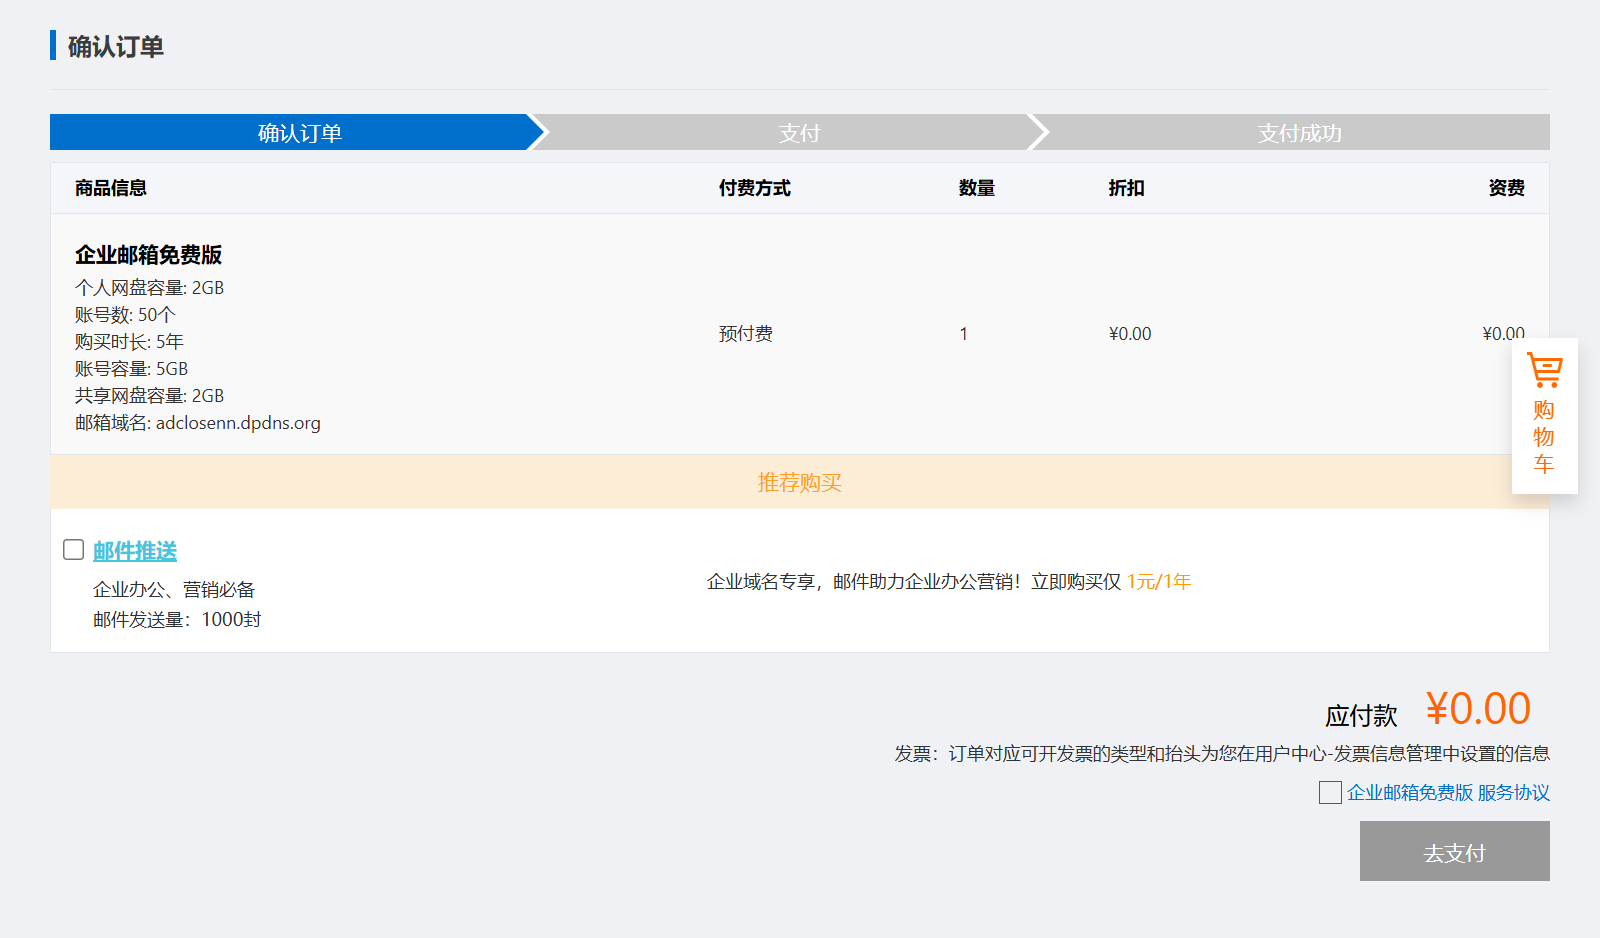Select the 支付 step in progress bar
This screenshot has height=938, width=1600.
coord(799,133)
